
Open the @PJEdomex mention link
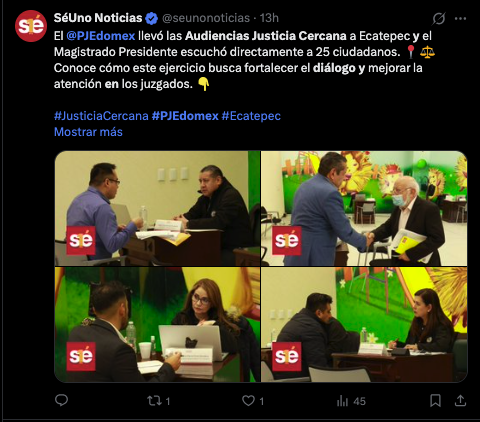pyautogui.click(x=101, y=36)
